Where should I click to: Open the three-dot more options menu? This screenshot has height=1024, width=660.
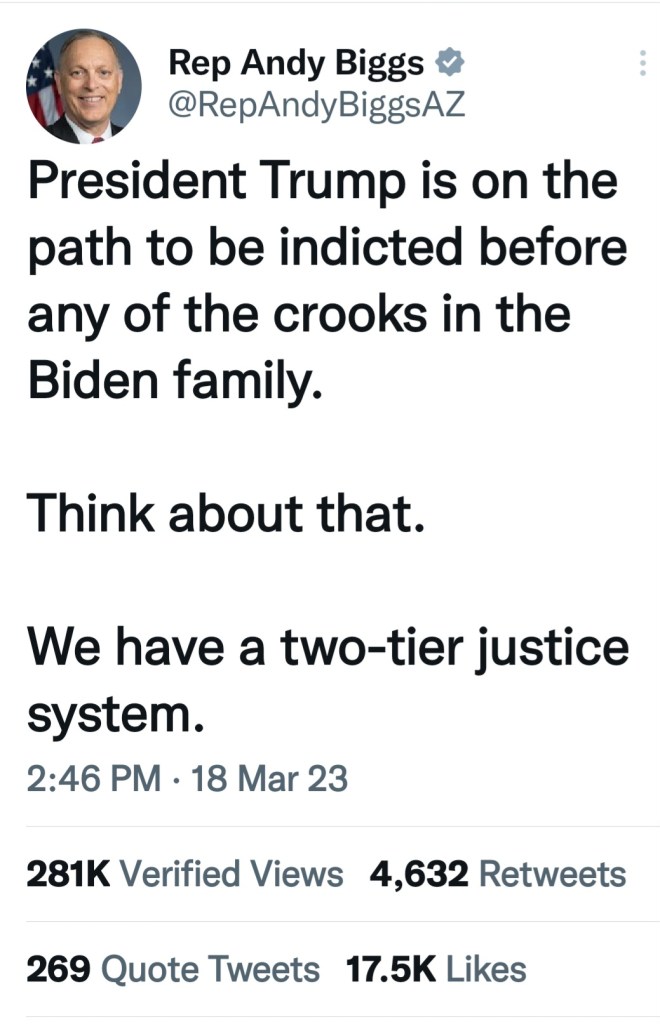tap(641, 65)
